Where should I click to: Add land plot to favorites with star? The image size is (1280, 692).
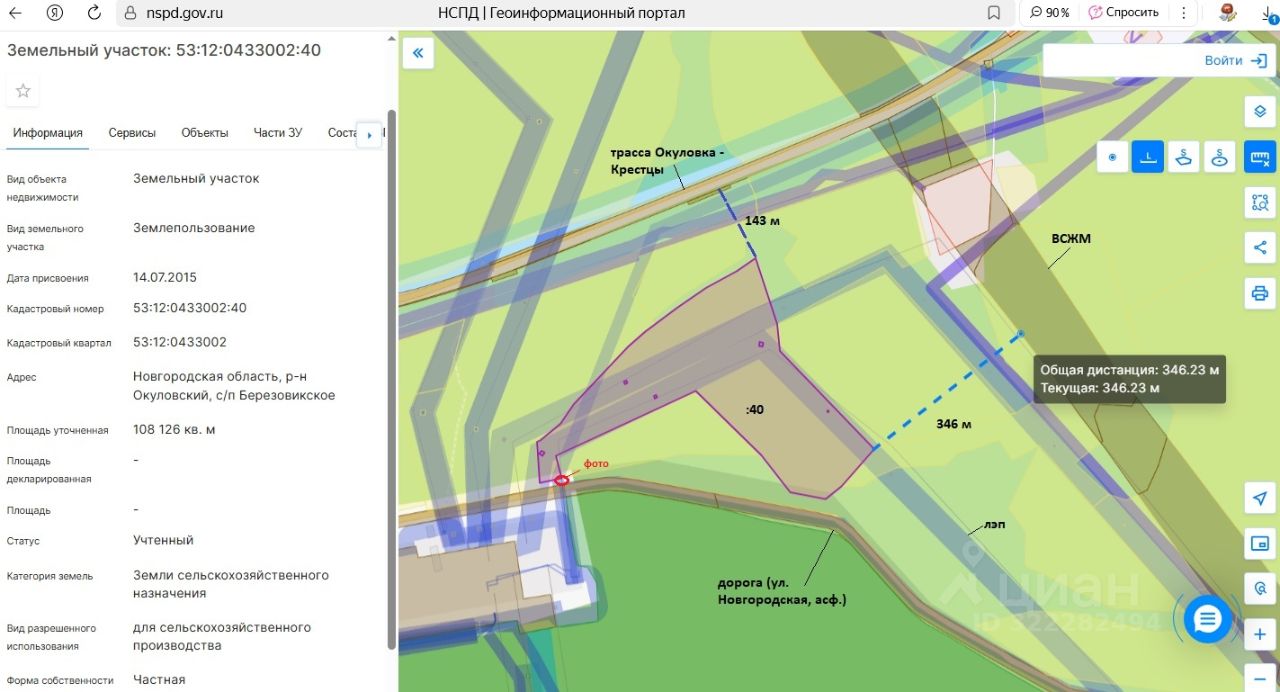click(23, 91)
